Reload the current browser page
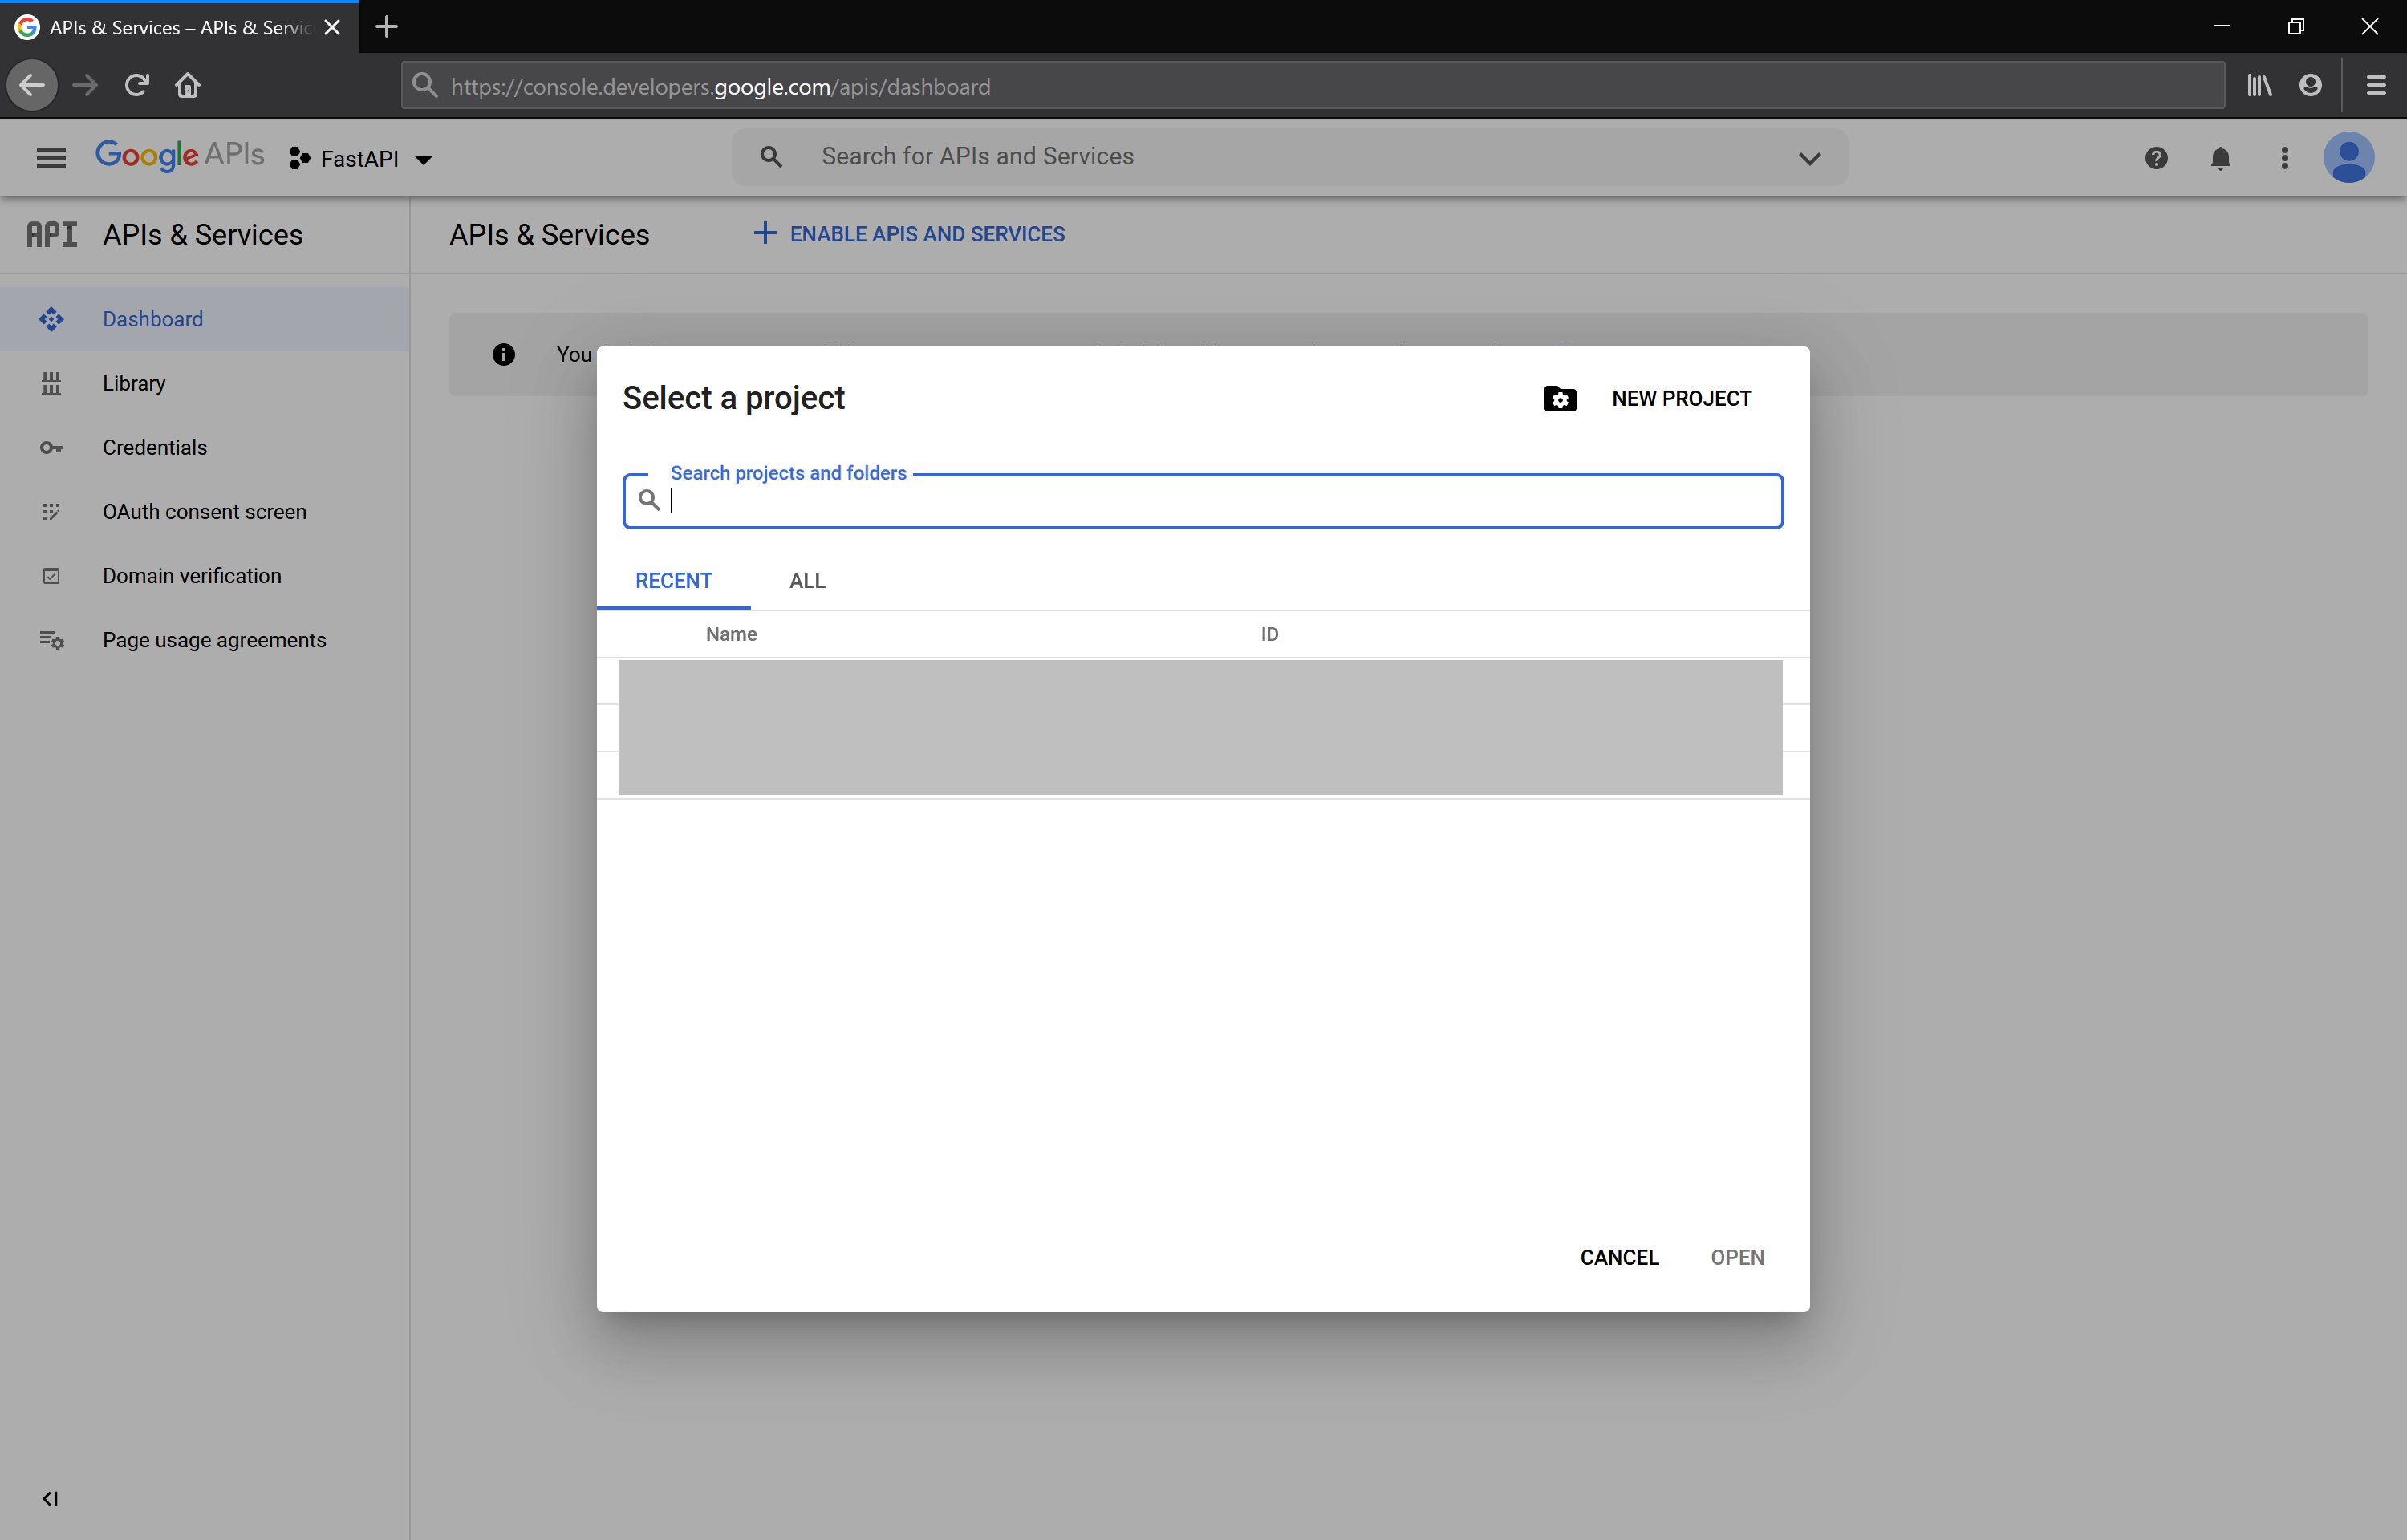This screenshot has height=1540, width=2407. coord(137,86)
